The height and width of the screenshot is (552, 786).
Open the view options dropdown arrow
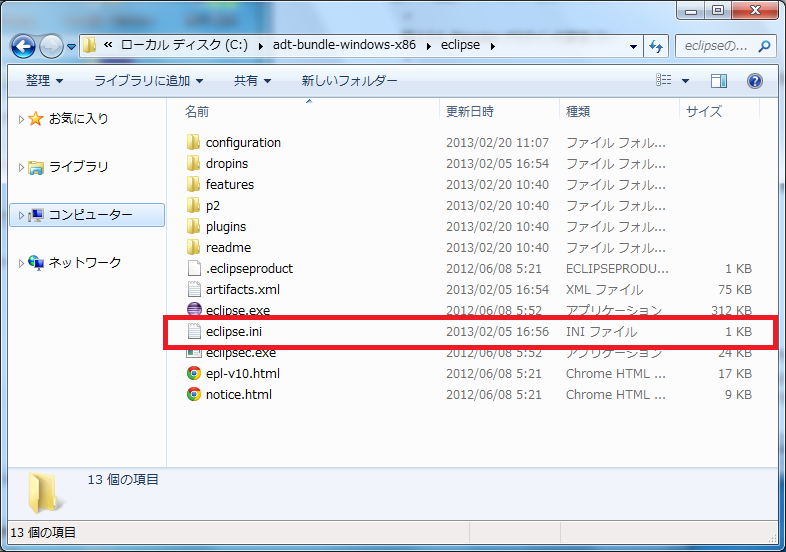[685, 81]
